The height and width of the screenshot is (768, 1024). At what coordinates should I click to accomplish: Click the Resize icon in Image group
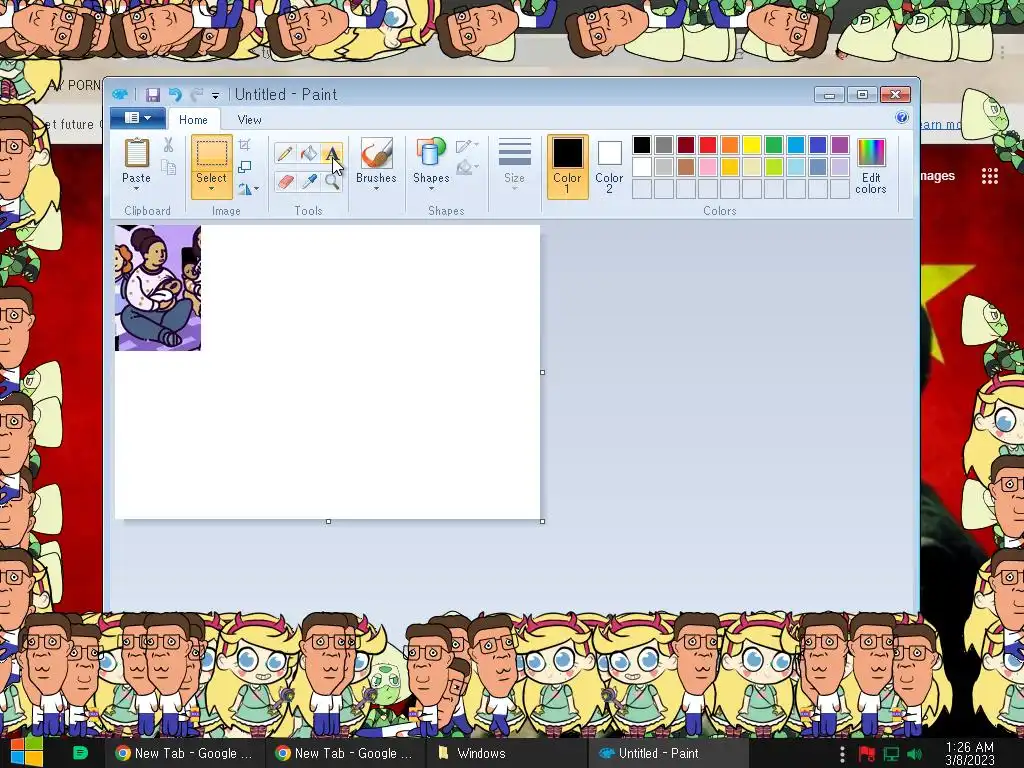(x=244, y=167)
